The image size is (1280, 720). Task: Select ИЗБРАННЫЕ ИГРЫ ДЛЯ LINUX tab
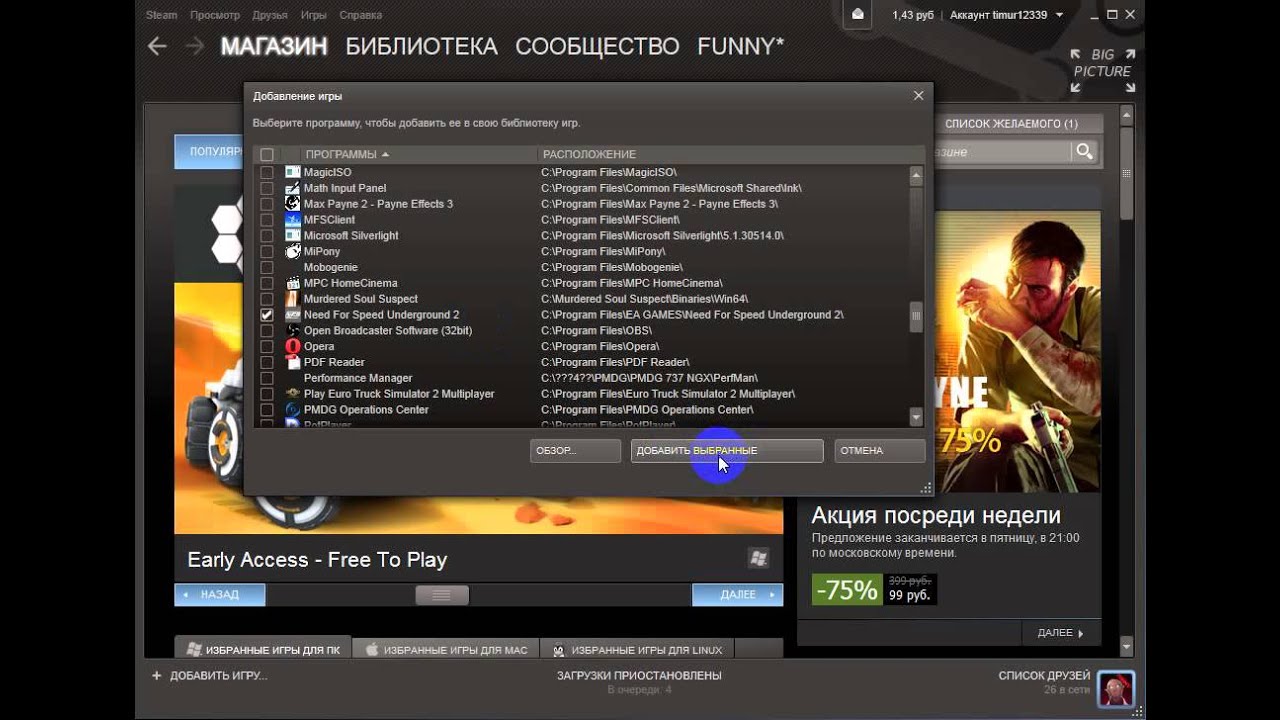pyautogui.click(x=636, y=649)
